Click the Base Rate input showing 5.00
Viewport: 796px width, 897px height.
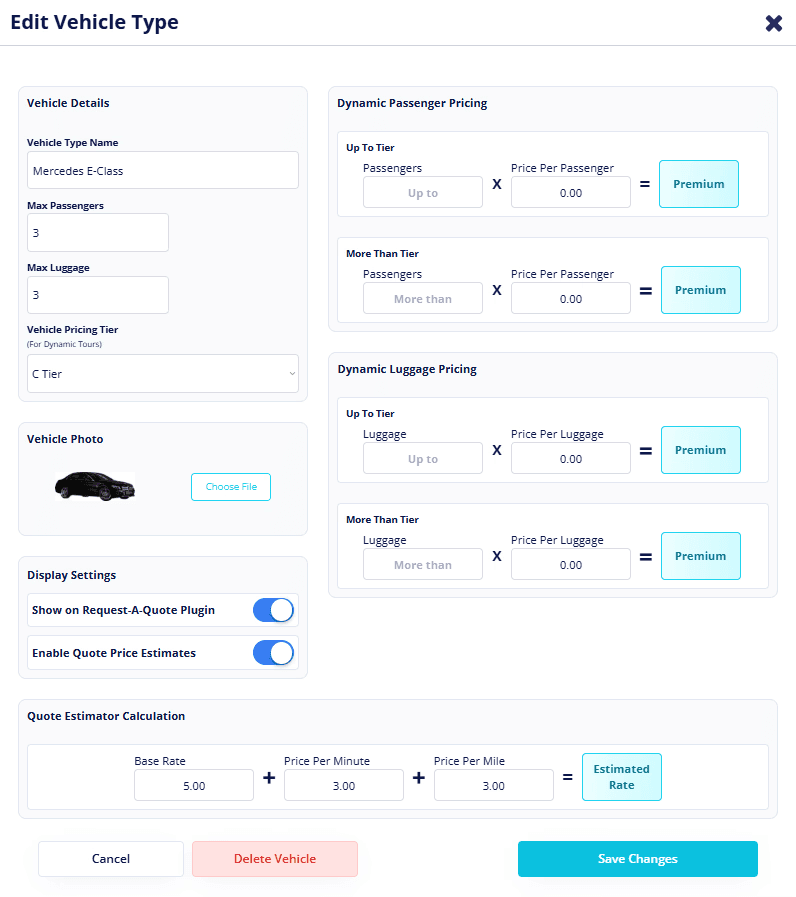pos(193,785)
